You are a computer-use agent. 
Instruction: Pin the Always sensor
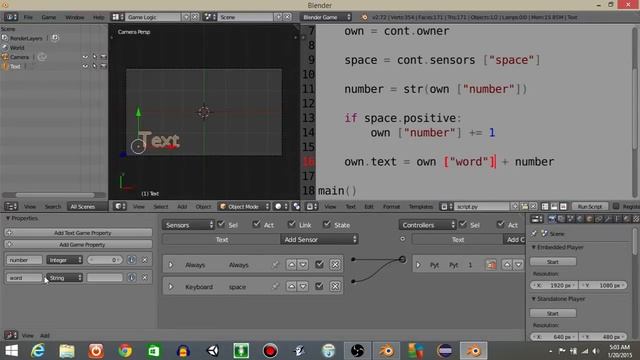pos(276,265)
